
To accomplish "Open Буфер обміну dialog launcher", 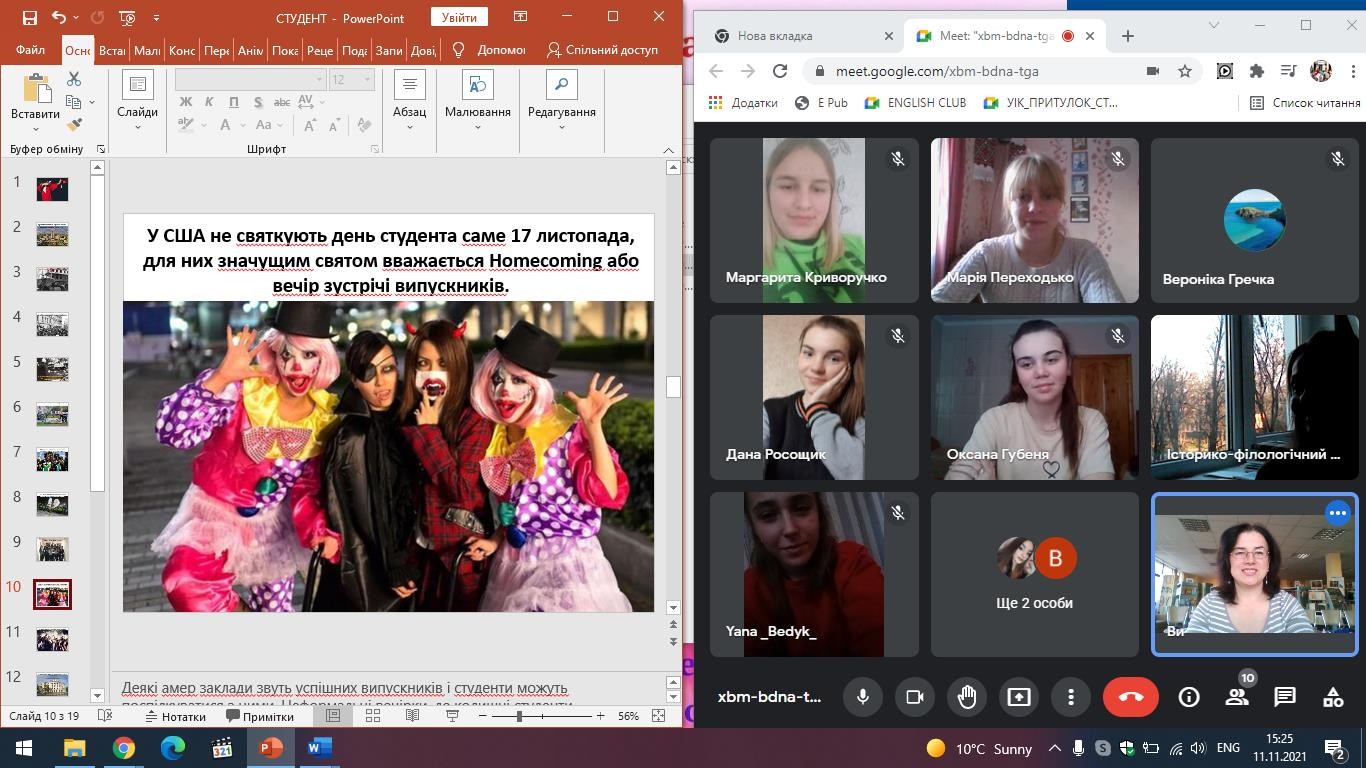I will point(101,149).
